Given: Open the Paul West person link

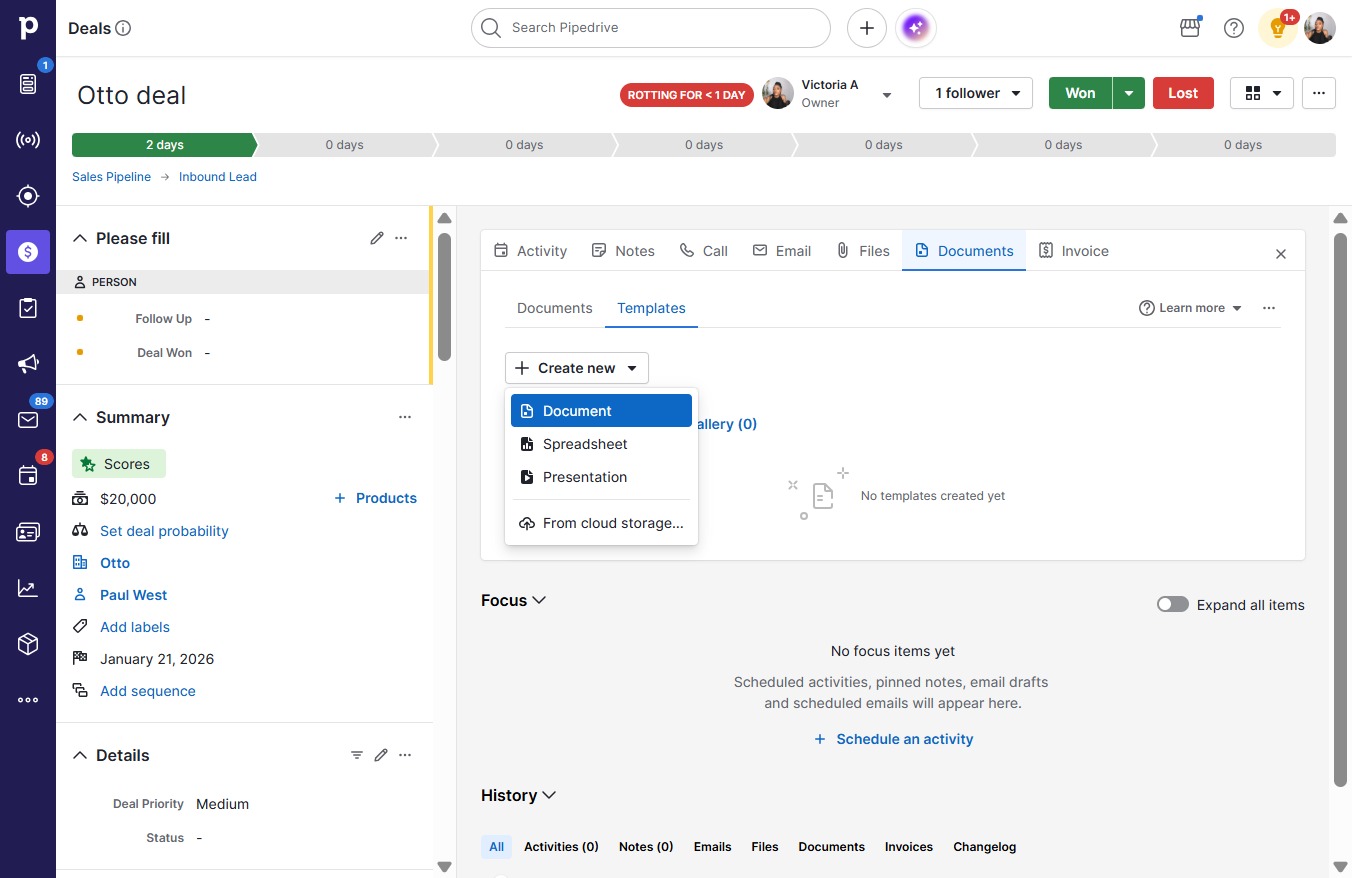Looking at the screenshot, I should click(x=133, y=595).
